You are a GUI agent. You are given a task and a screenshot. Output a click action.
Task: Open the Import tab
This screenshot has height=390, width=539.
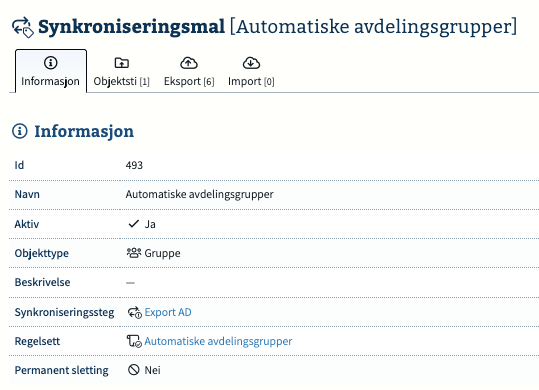[251, 71]
